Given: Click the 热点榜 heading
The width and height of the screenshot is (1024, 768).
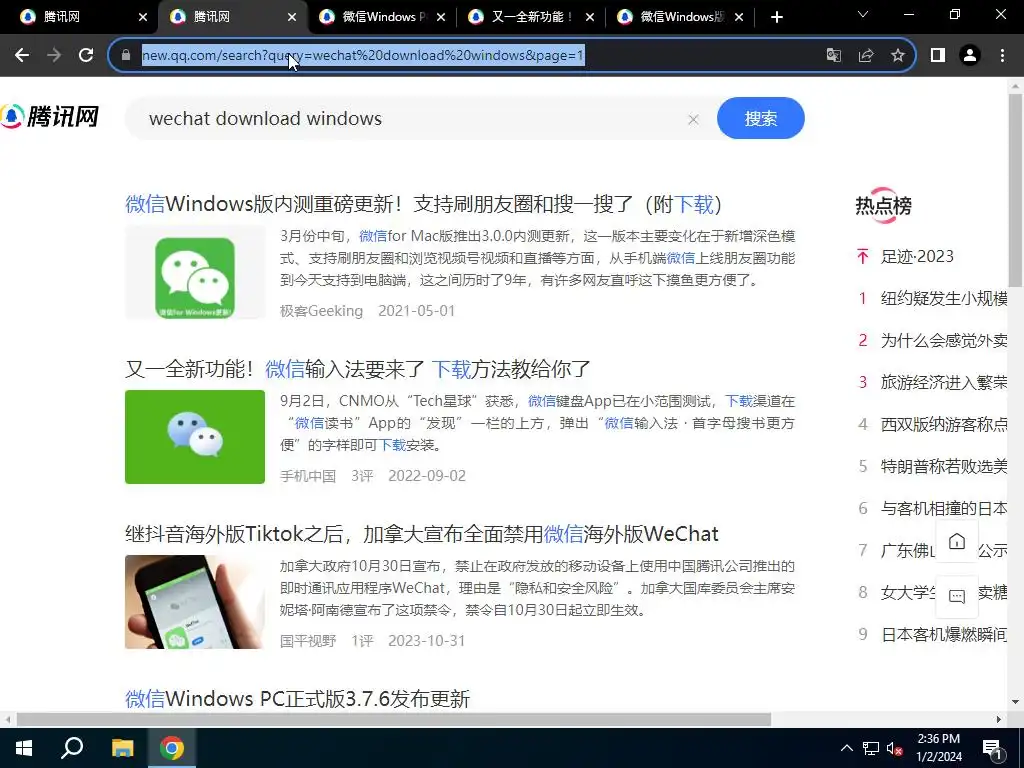Looking at the screenshot, I should click(884, 206).
